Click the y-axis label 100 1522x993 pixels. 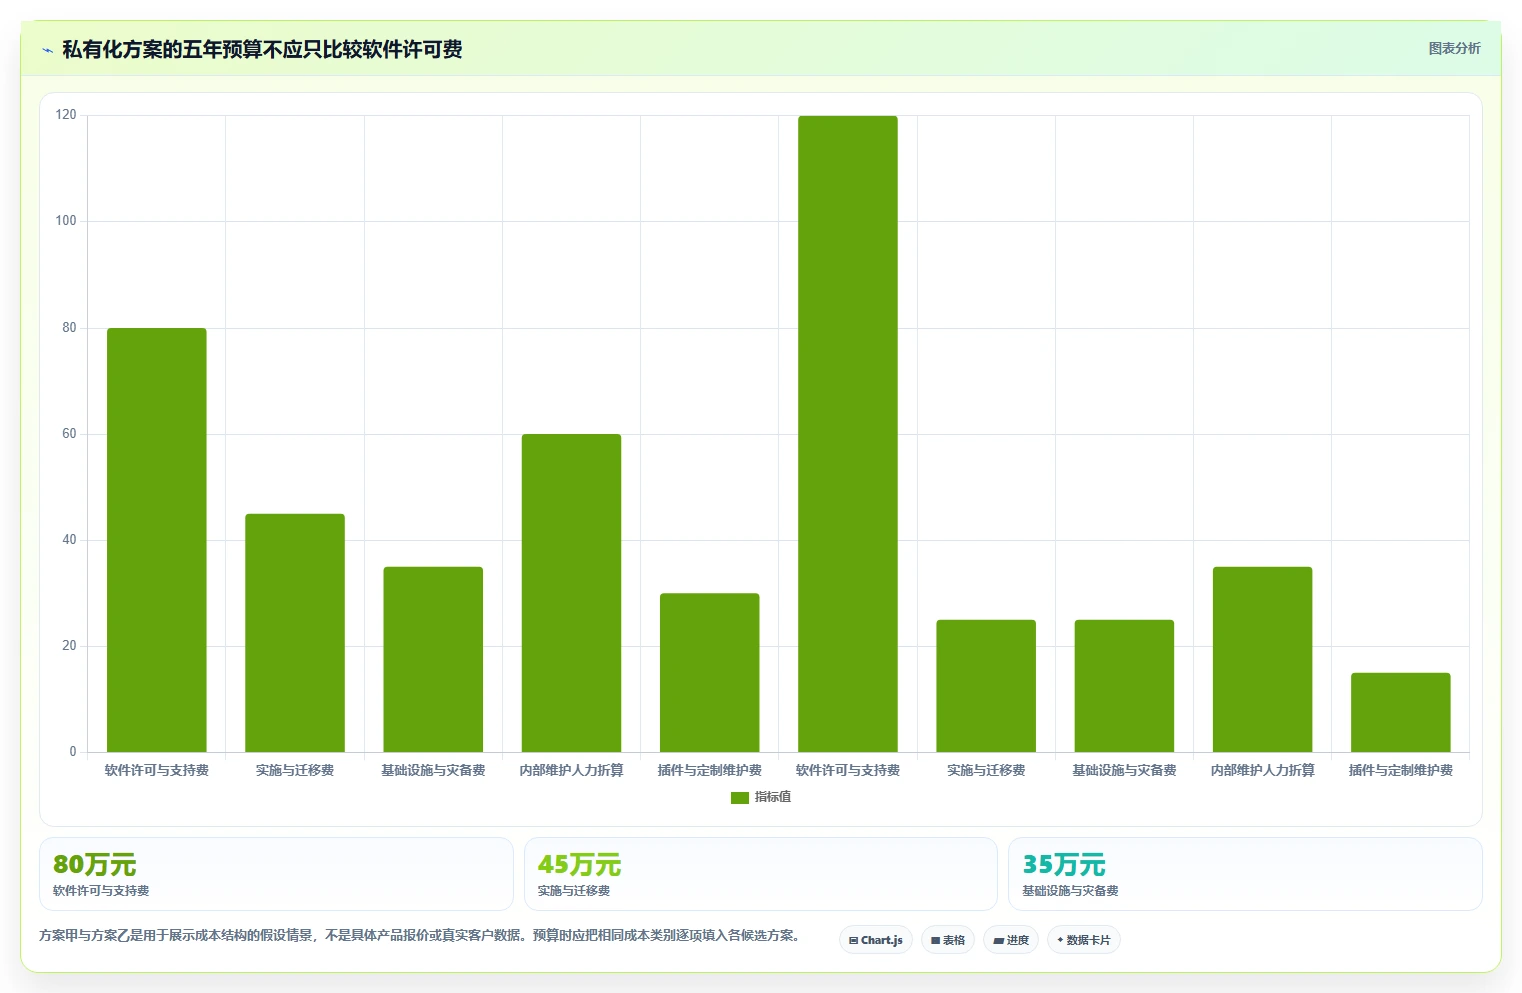click(x=66, y=221)
